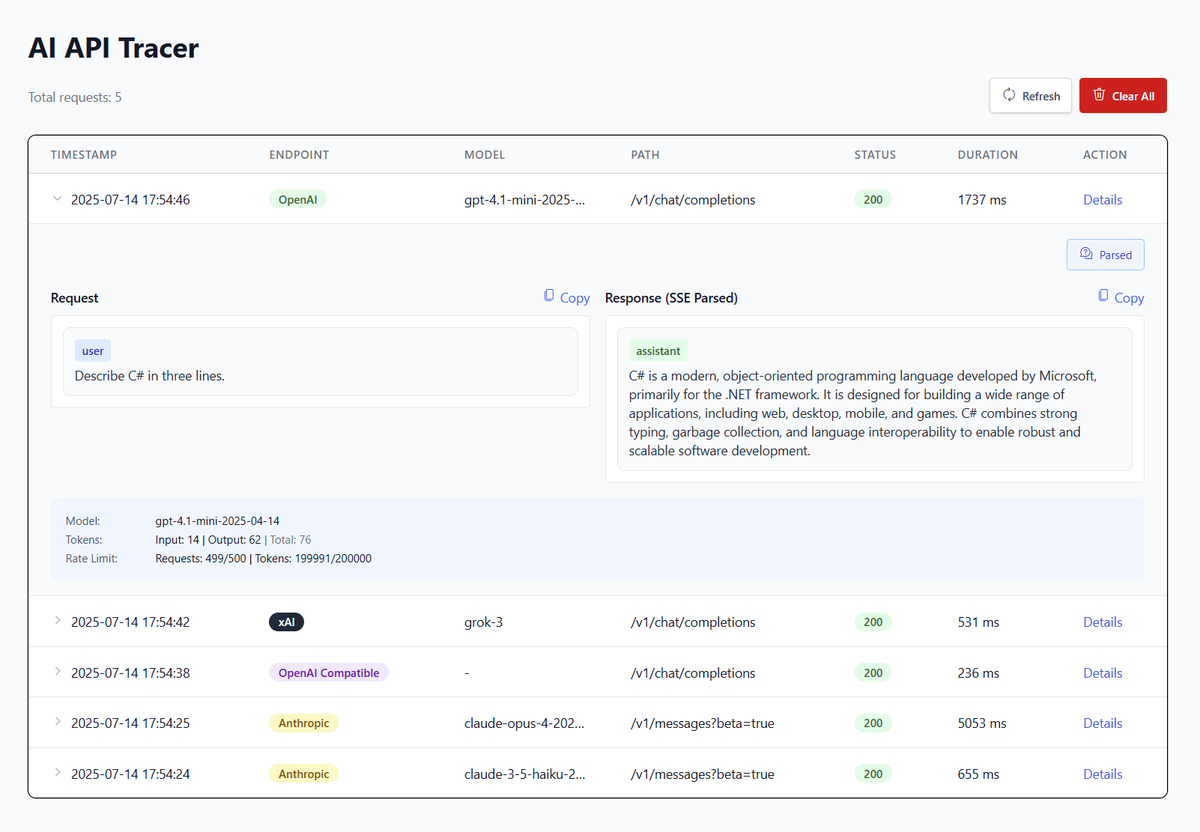The image size is (1200, 832).
Task: Click the duration '655 ms'
Action: (978, 774)
